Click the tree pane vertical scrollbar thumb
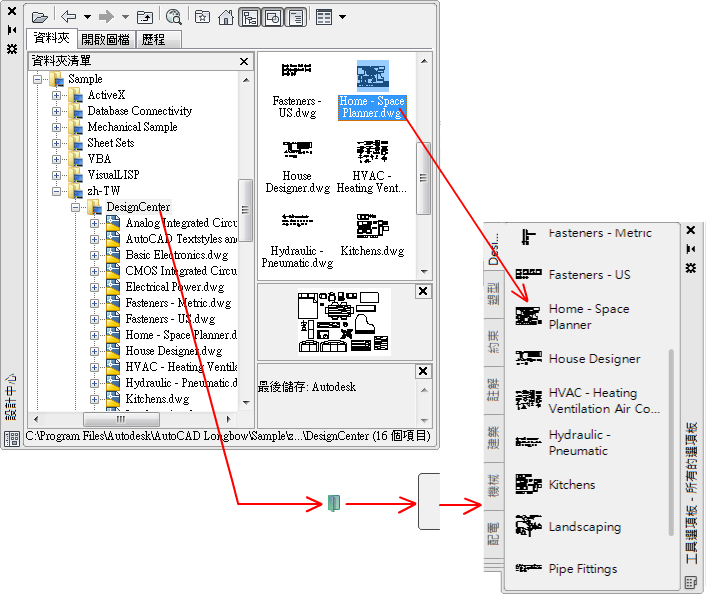This screenshot has height=600, width=710. (x=245, y=210)
